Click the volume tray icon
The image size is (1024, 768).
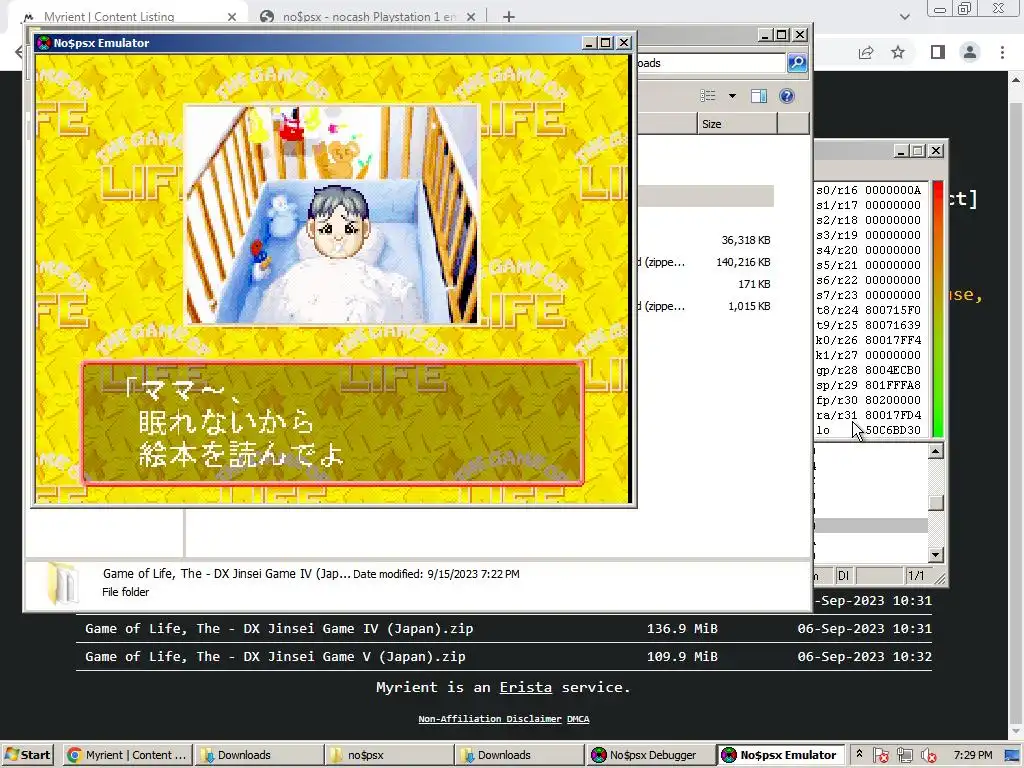(928, 756)
